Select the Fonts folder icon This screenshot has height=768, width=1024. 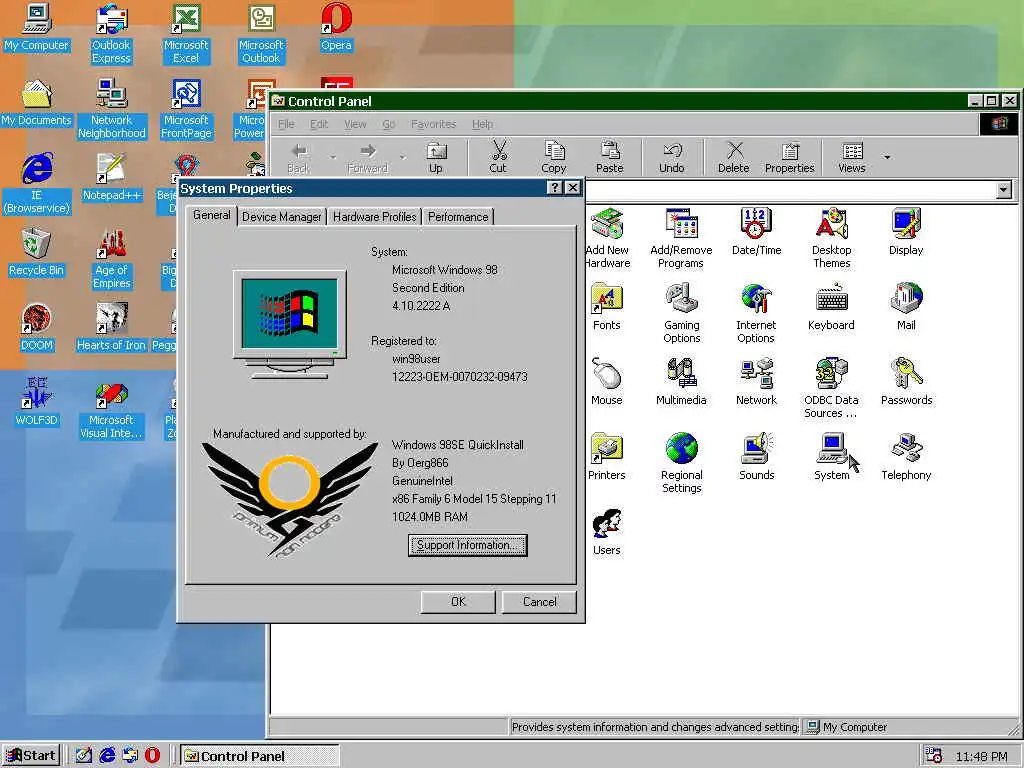(x=607, y=307)
